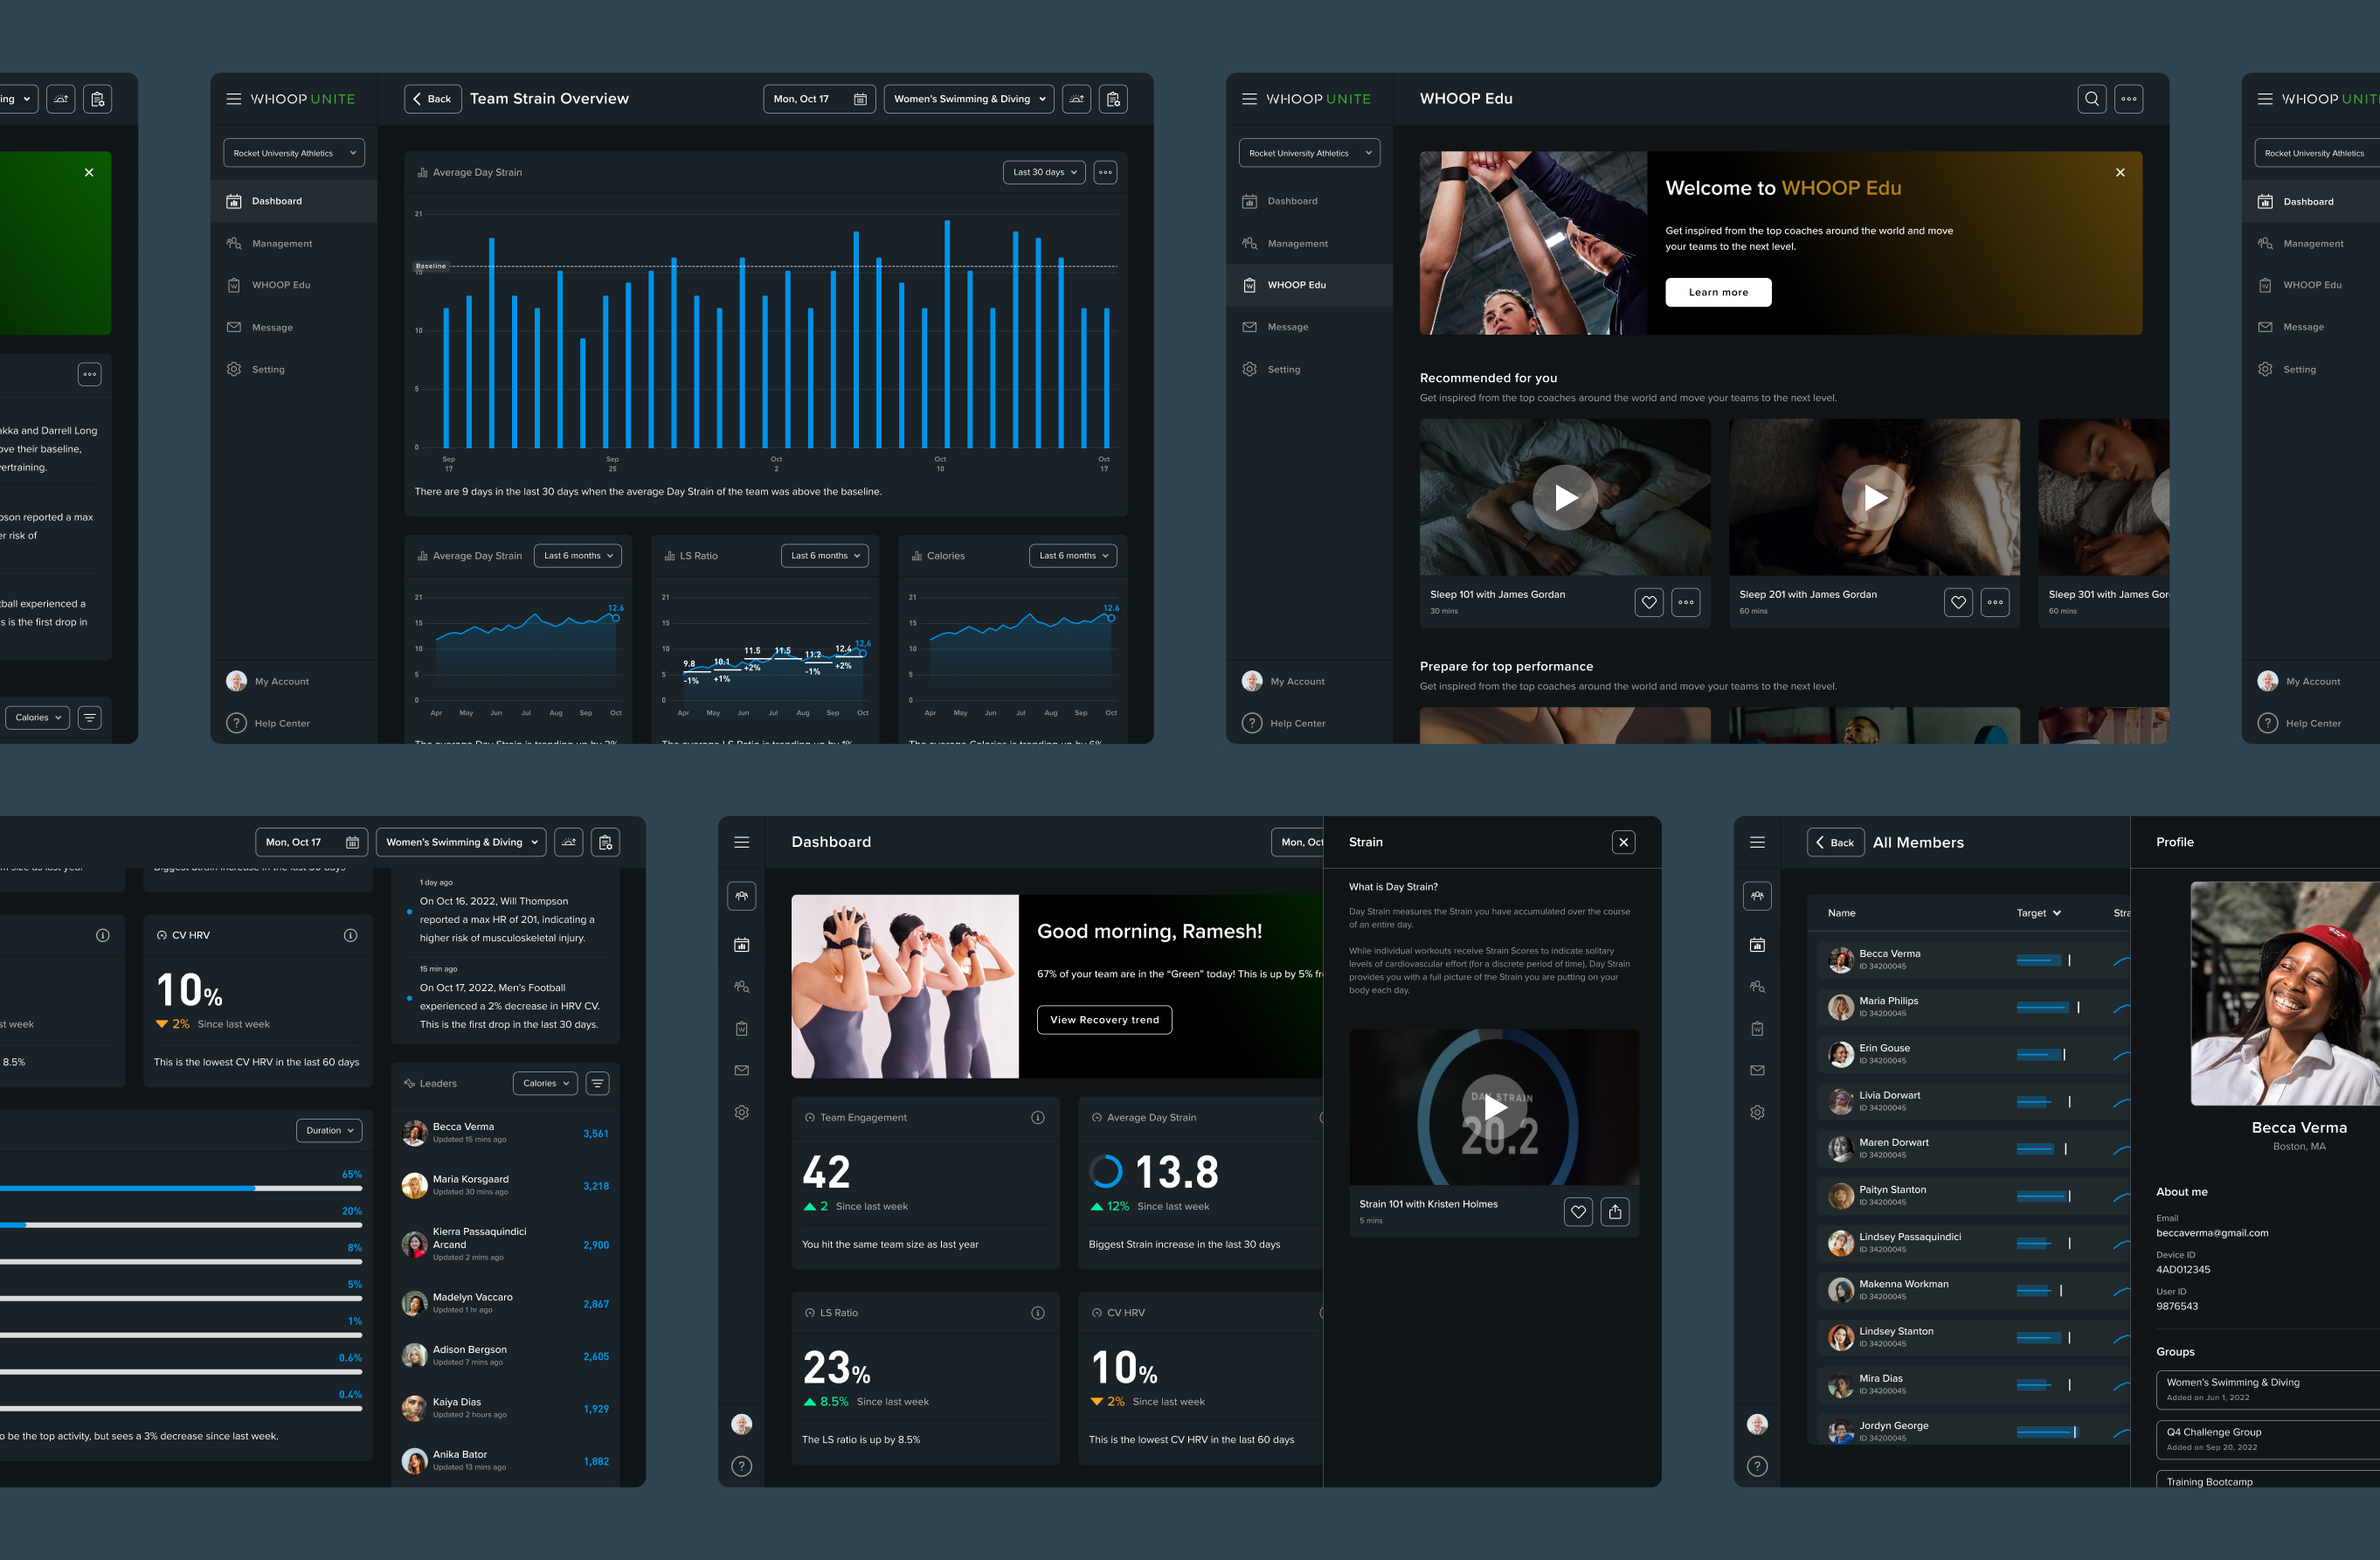Play the Strain 101 video thumbnail
Image resolution: width=2380 pixels, height=1560 pixels.
click(1493, 1107)
